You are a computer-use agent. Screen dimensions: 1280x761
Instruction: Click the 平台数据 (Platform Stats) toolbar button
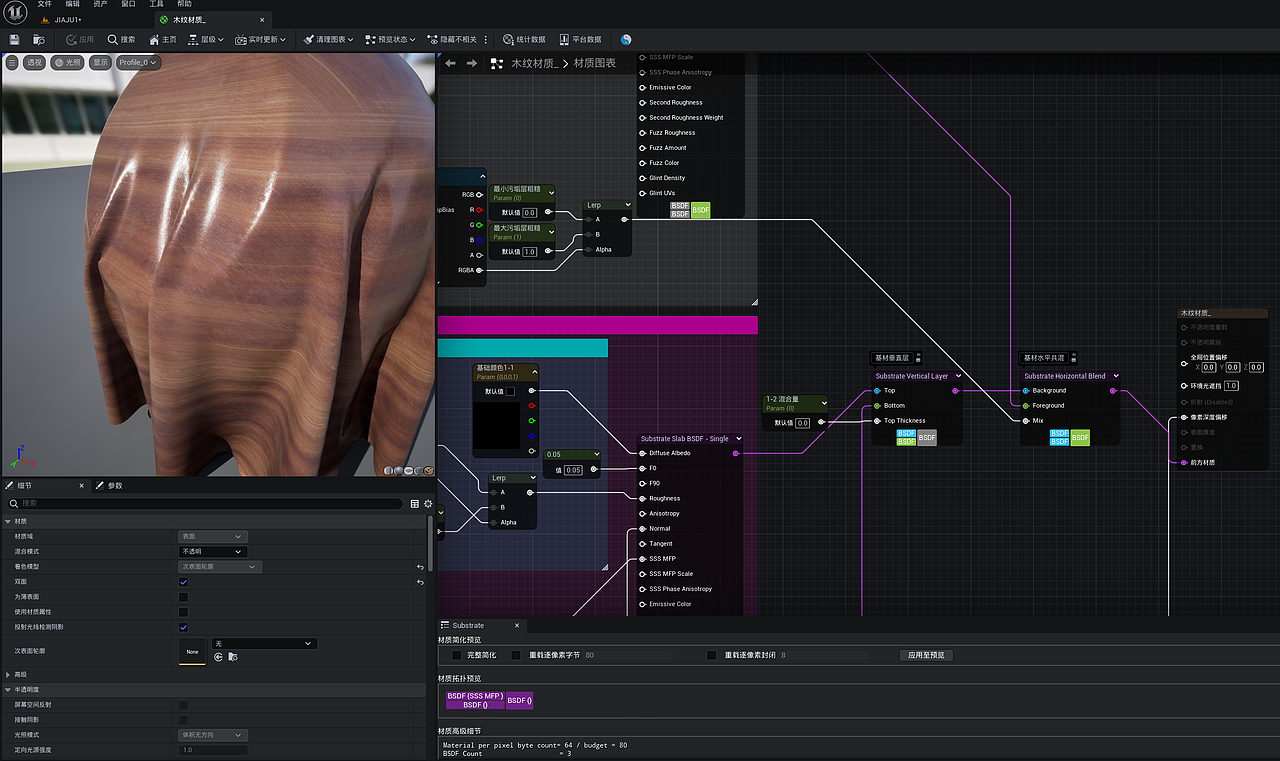coord(580,39)
